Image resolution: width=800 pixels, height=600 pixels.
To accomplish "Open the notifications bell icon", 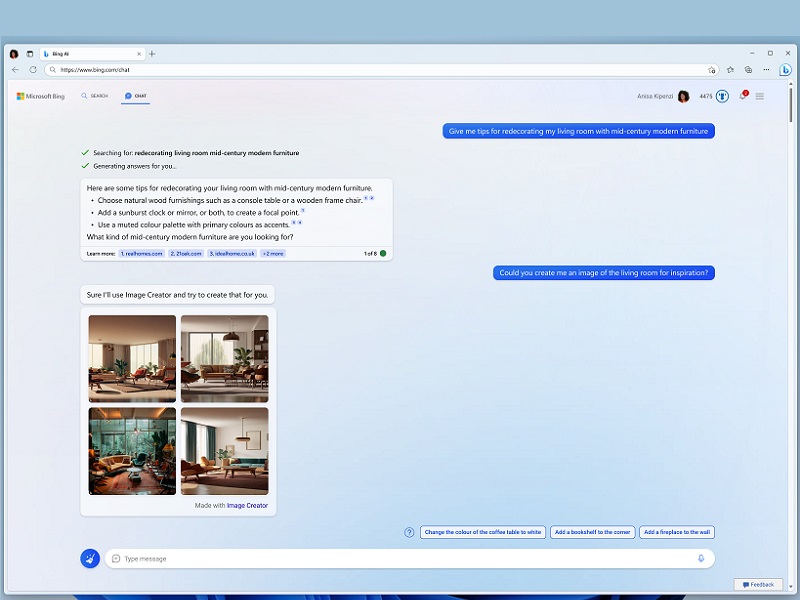I will point(743,96).
